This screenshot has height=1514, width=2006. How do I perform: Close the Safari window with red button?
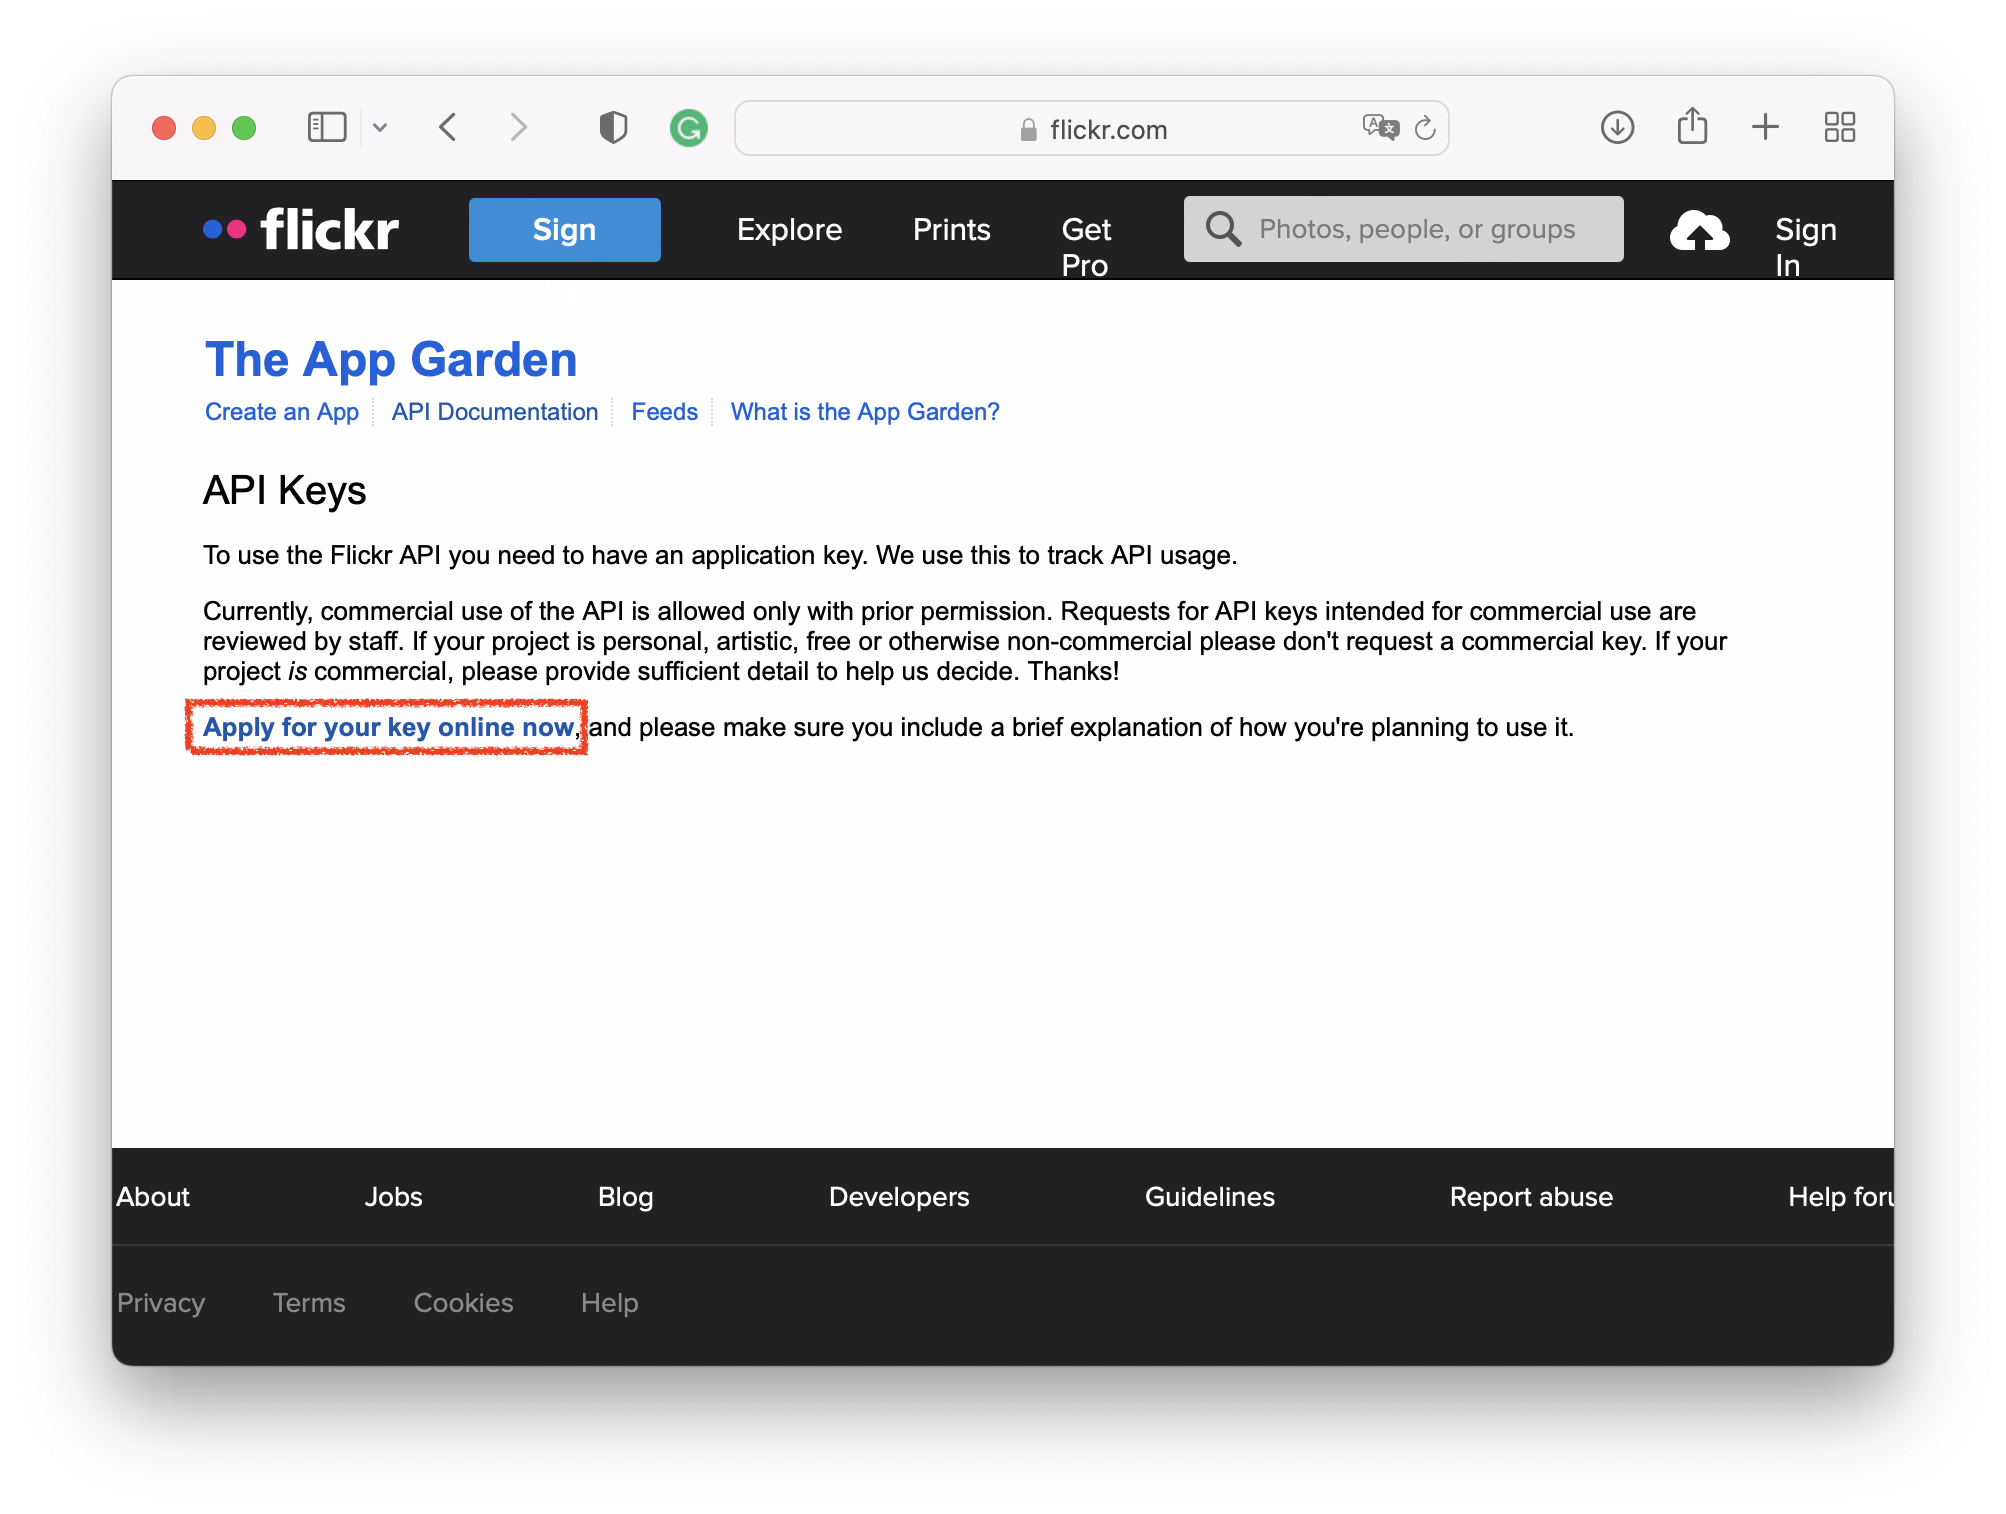pos(164,128)
